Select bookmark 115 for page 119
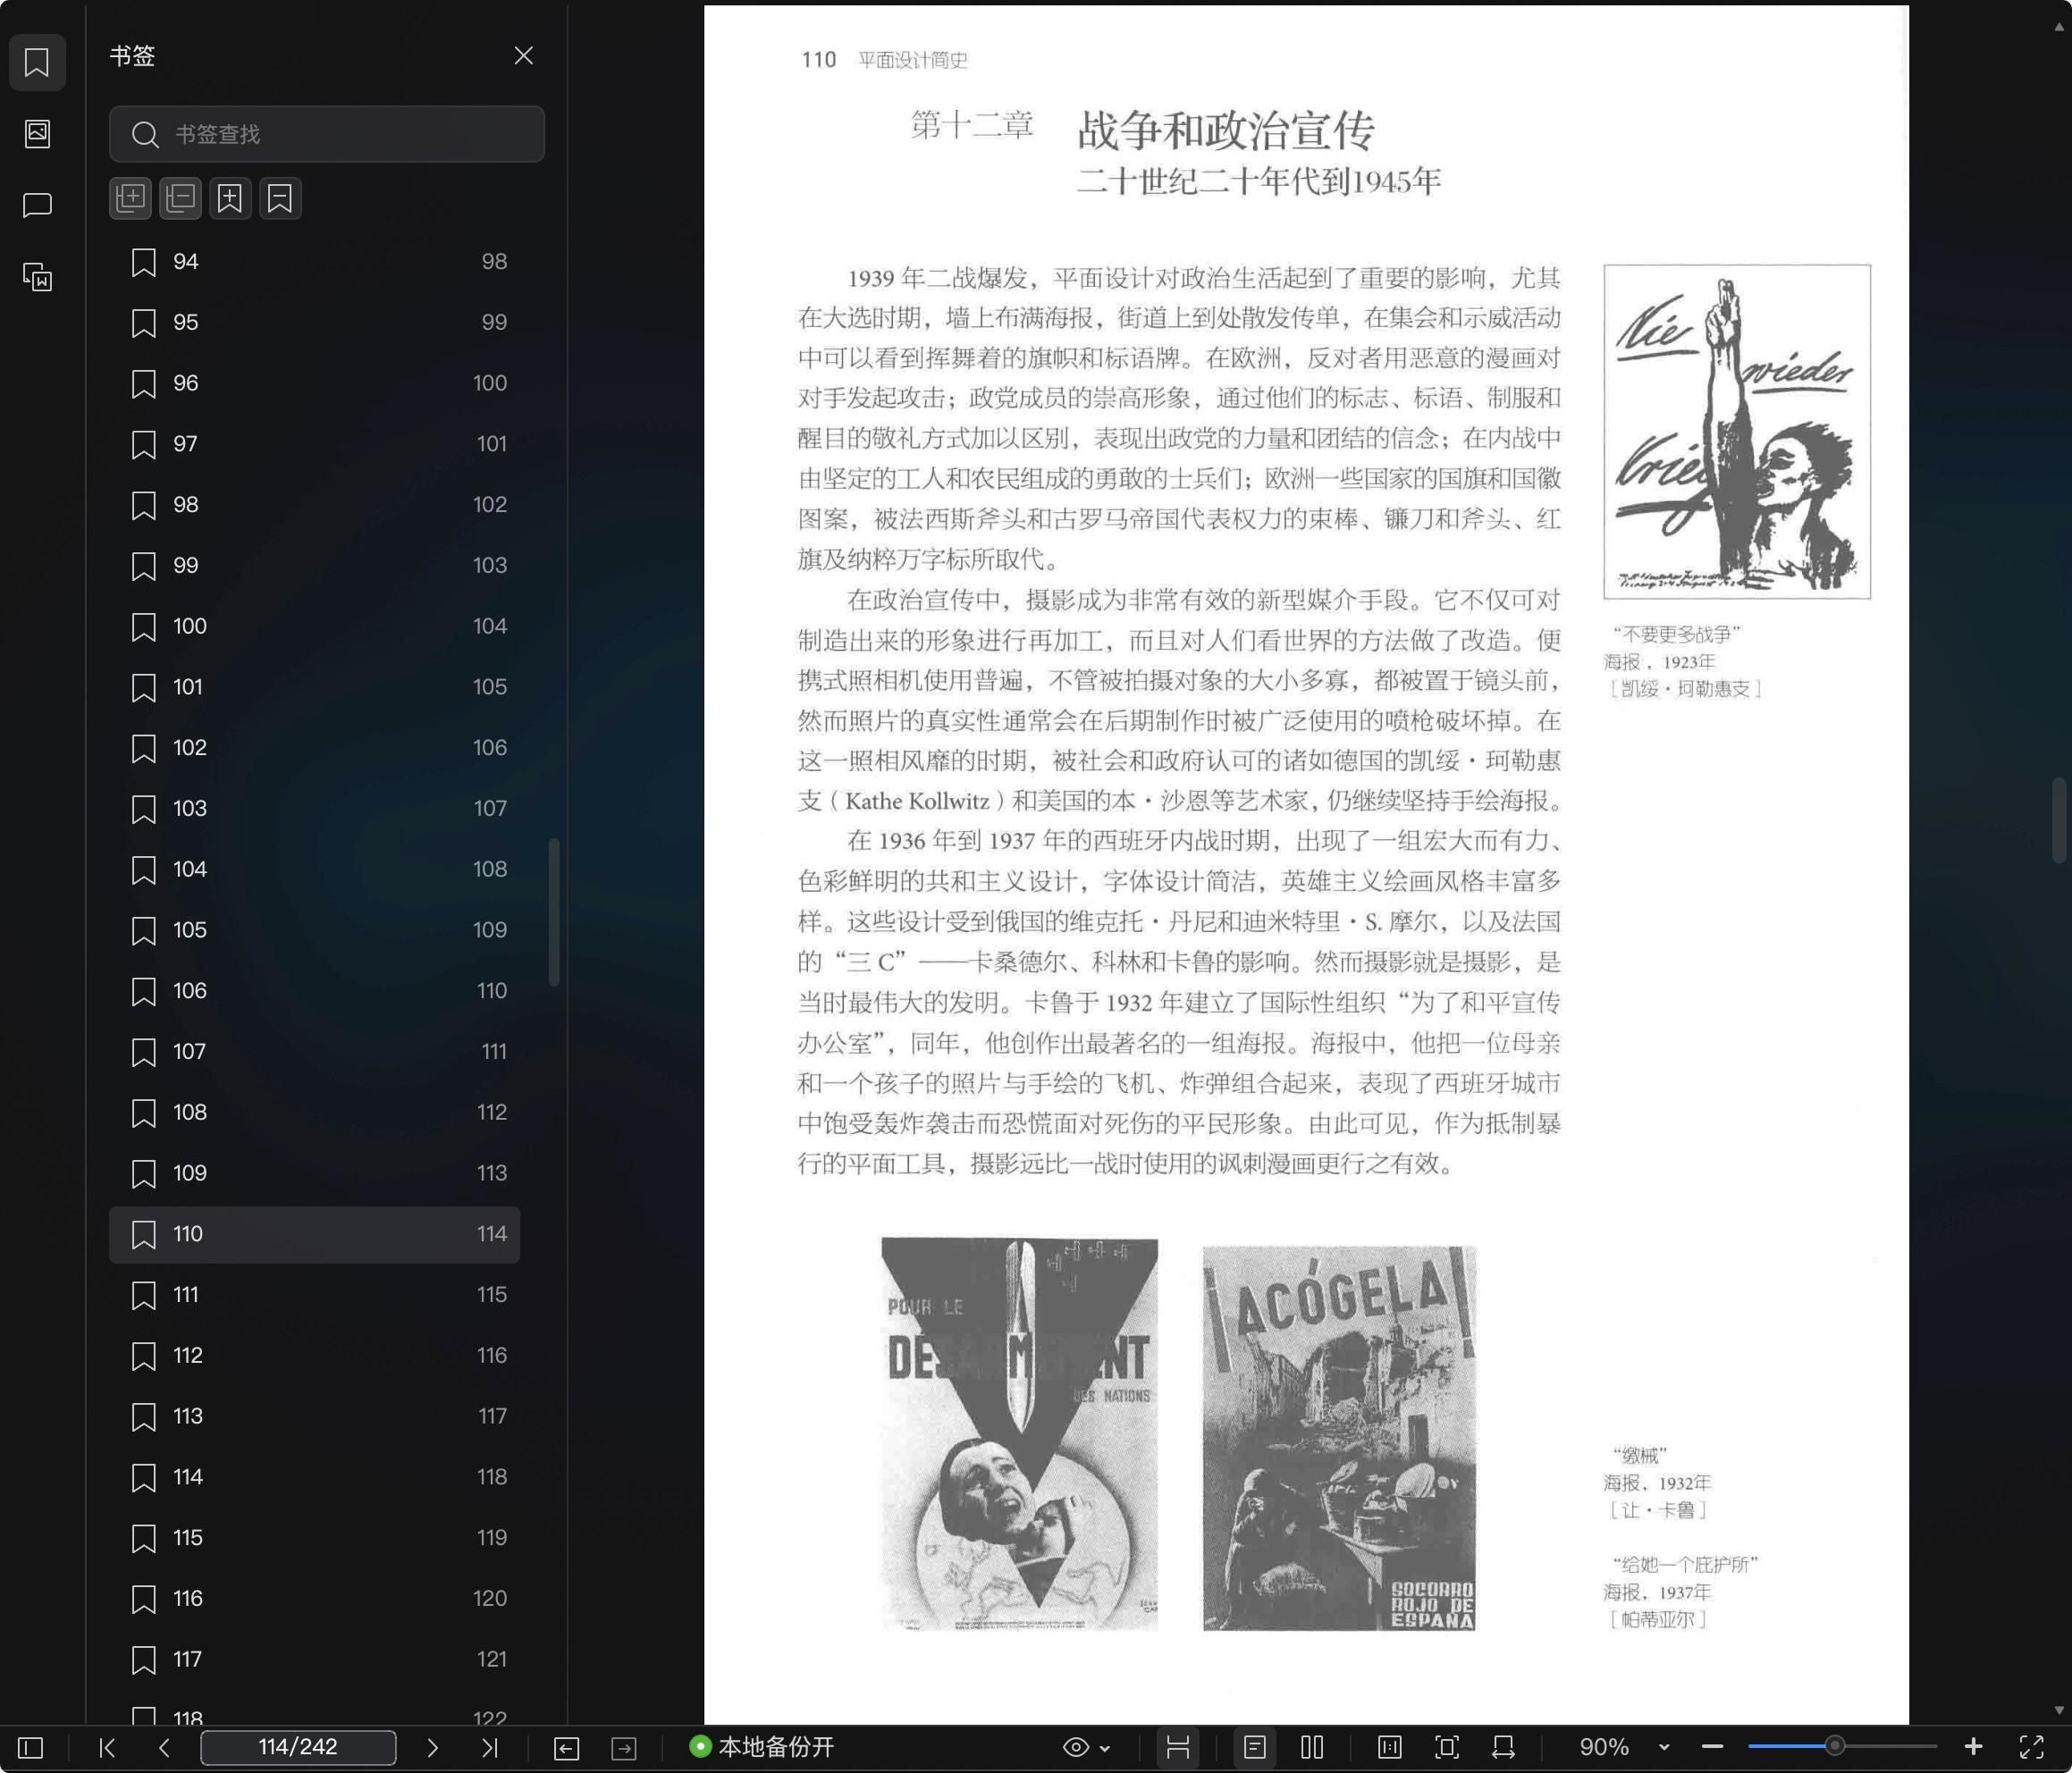Screen dimensions: 2072x1773 (315, 1538)
